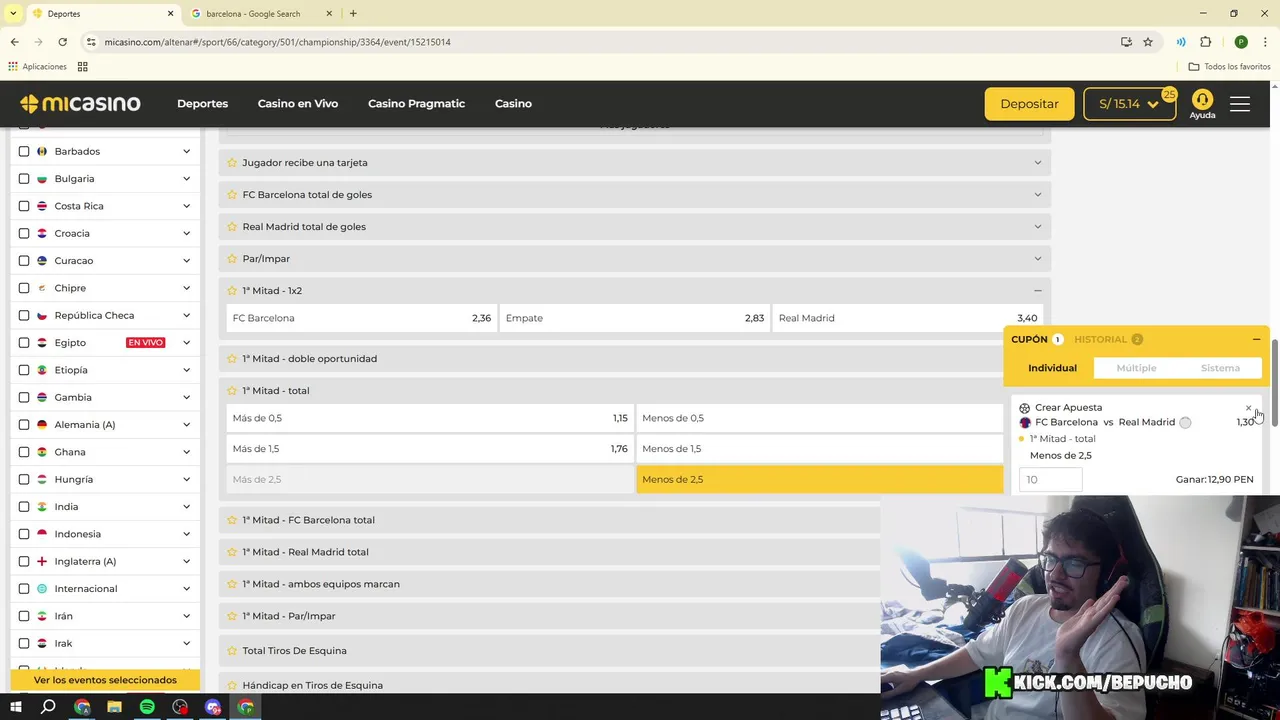The height and width of the screenshot is (720, 1280).
Task: Check the Bulgaria checkbox
Action: 24,178
